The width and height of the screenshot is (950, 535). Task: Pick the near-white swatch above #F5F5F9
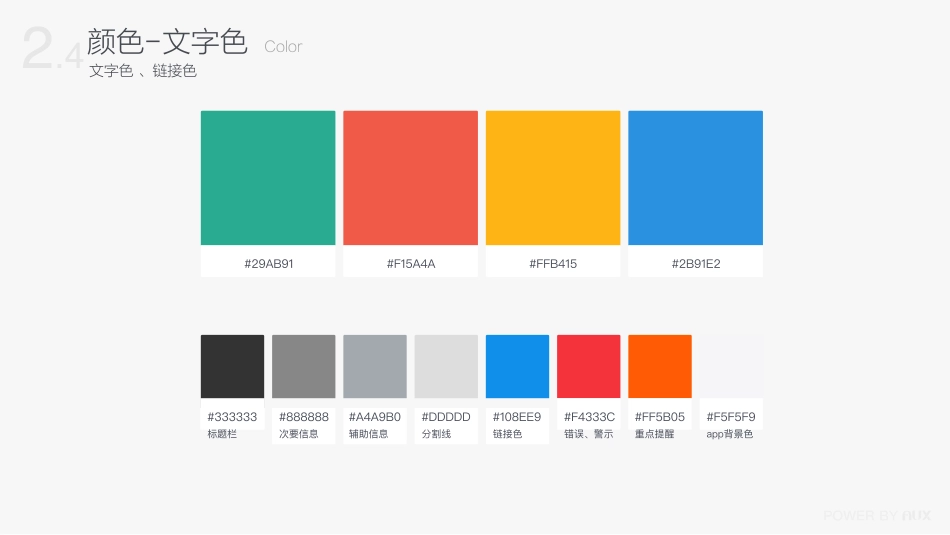(731, 366)
